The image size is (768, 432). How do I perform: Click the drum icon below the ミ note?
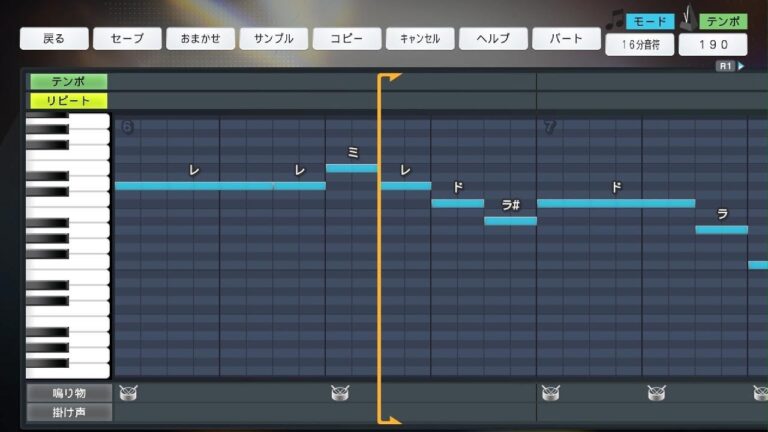point(340,393)
